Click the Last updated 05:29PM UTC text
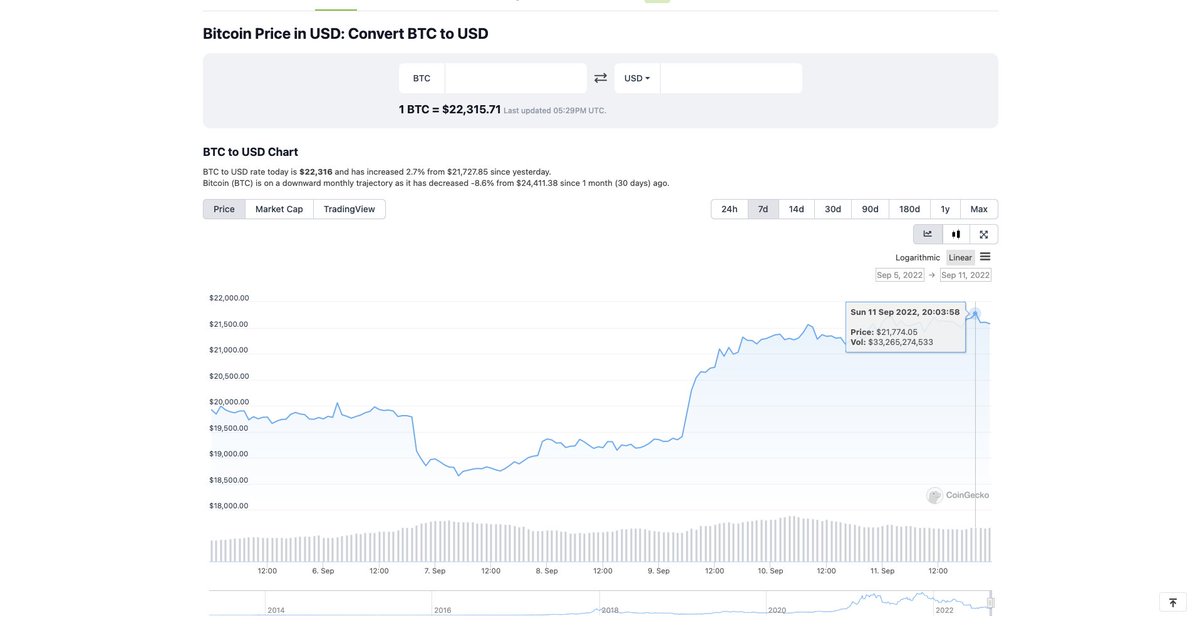The image size is (1200, 626). click(555, 111)
